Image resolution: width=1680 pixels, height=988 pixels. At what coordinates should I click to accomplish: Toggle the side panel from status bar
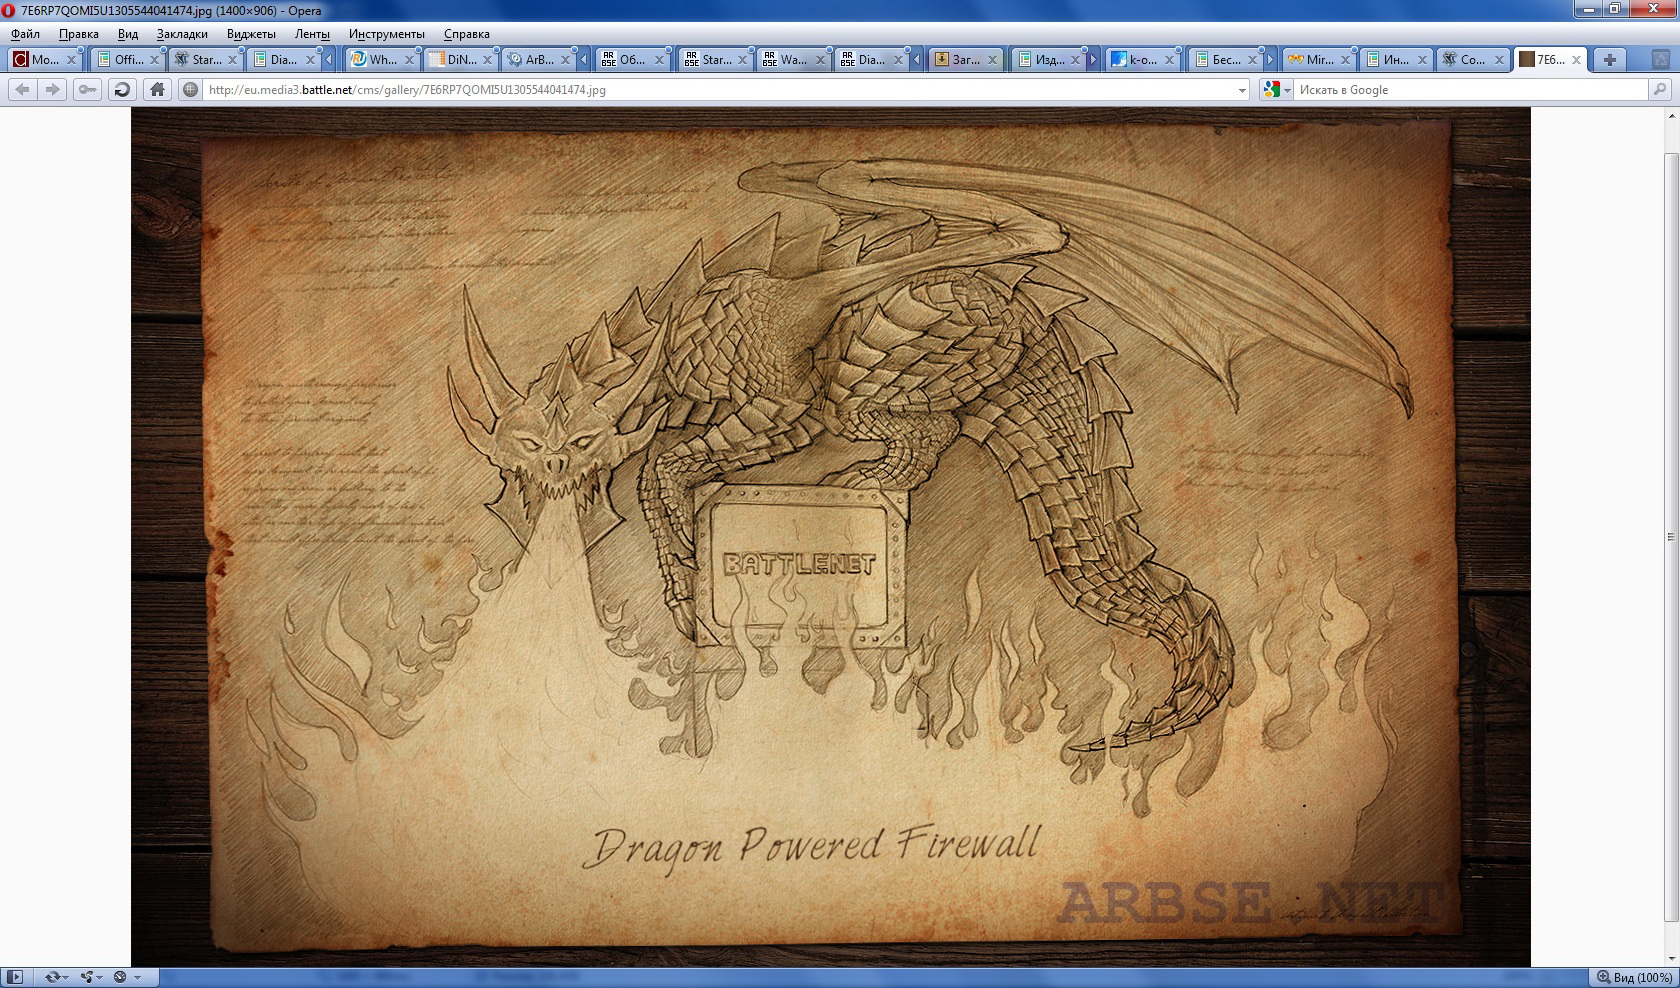coord(15,977)
